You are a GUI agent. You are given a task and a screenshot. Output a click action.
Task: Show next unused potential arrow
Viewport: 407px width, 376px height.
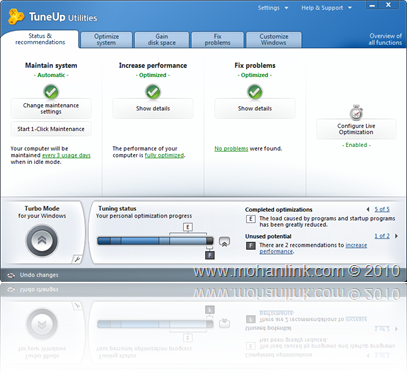[x=396, y=236]
